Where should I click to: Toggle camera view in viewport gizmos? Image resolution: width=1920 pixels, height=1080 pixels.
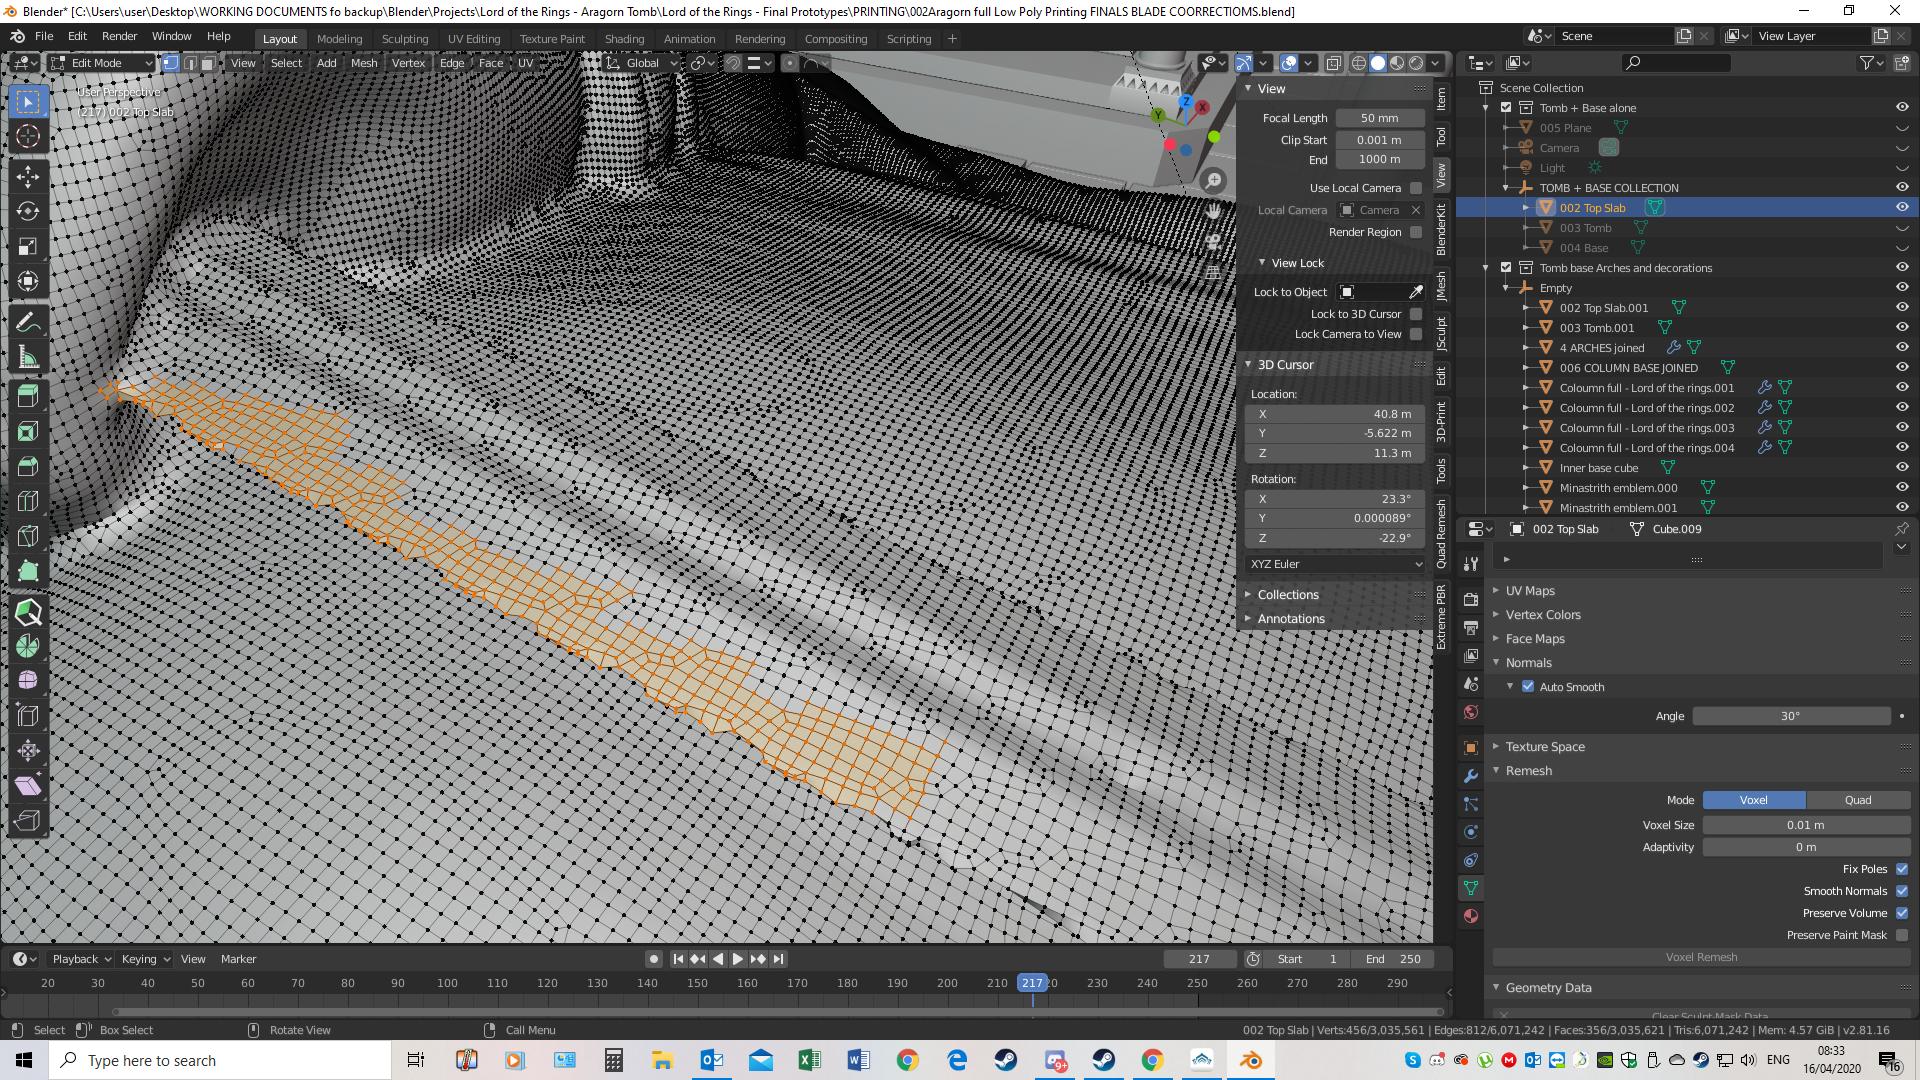click(x=1213, y=242)
